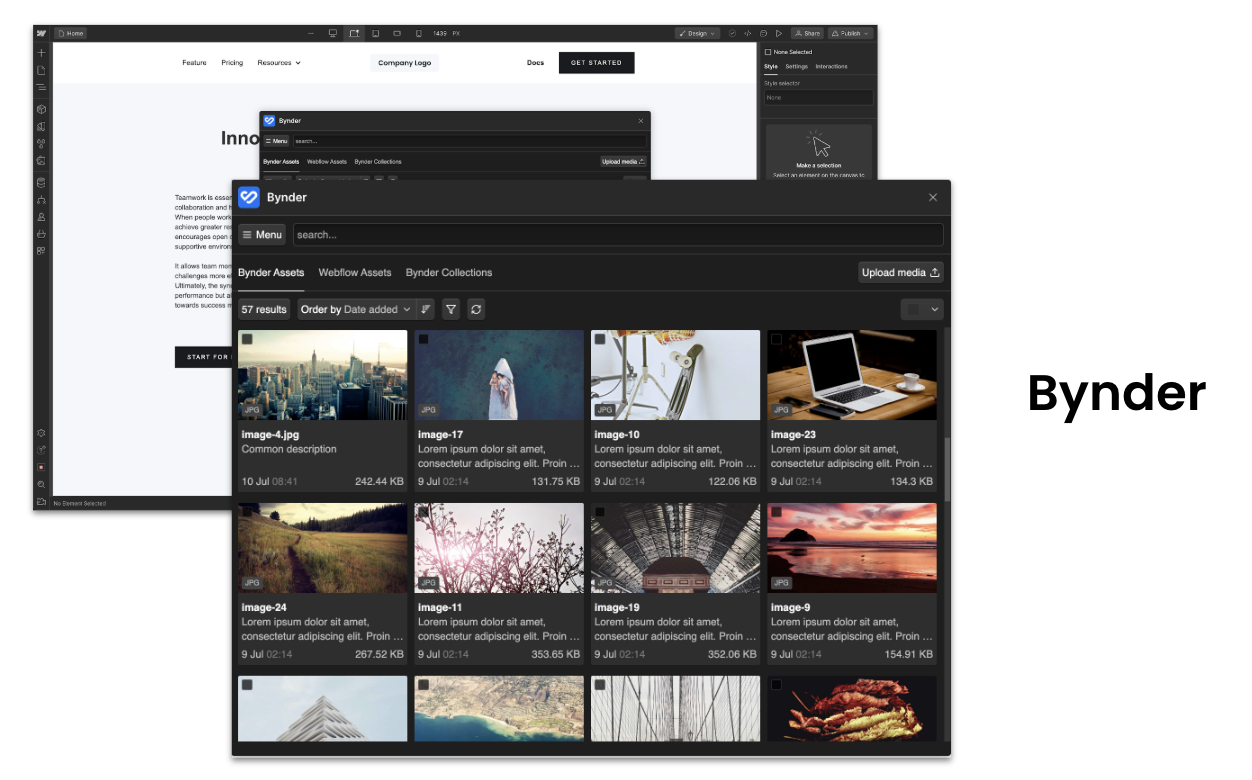Image resolution: width=1252 pixels, height=780 pixels.
Task: Switch to Bynder Collections tab in front dialog
Action: click(449, 273)
